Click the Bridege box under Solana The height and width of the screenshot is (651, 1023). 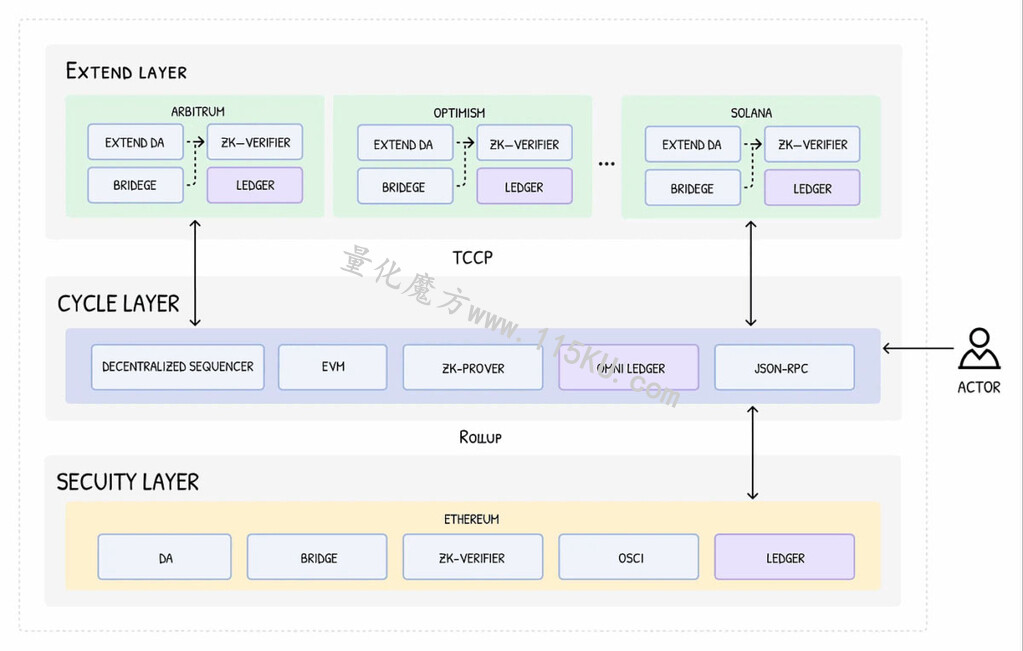(693, 188)
